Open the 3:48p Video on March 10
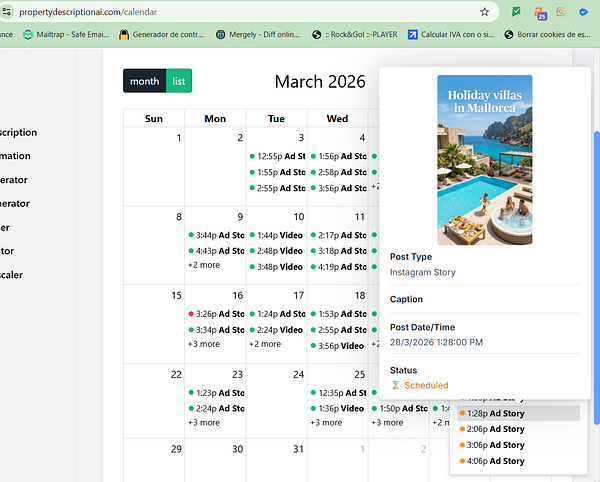 pos(277,267)
